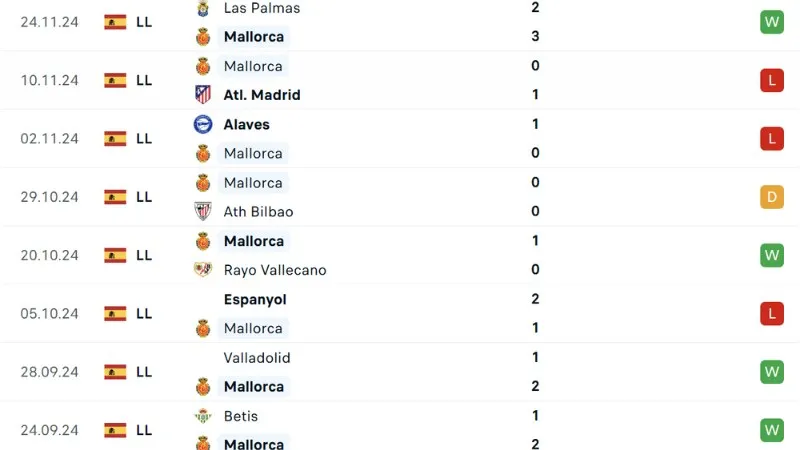Image resolution: width=800 pixels, height=450 pixels.
Task: Open match dated 29.10.24
Action: pos(49,197)
